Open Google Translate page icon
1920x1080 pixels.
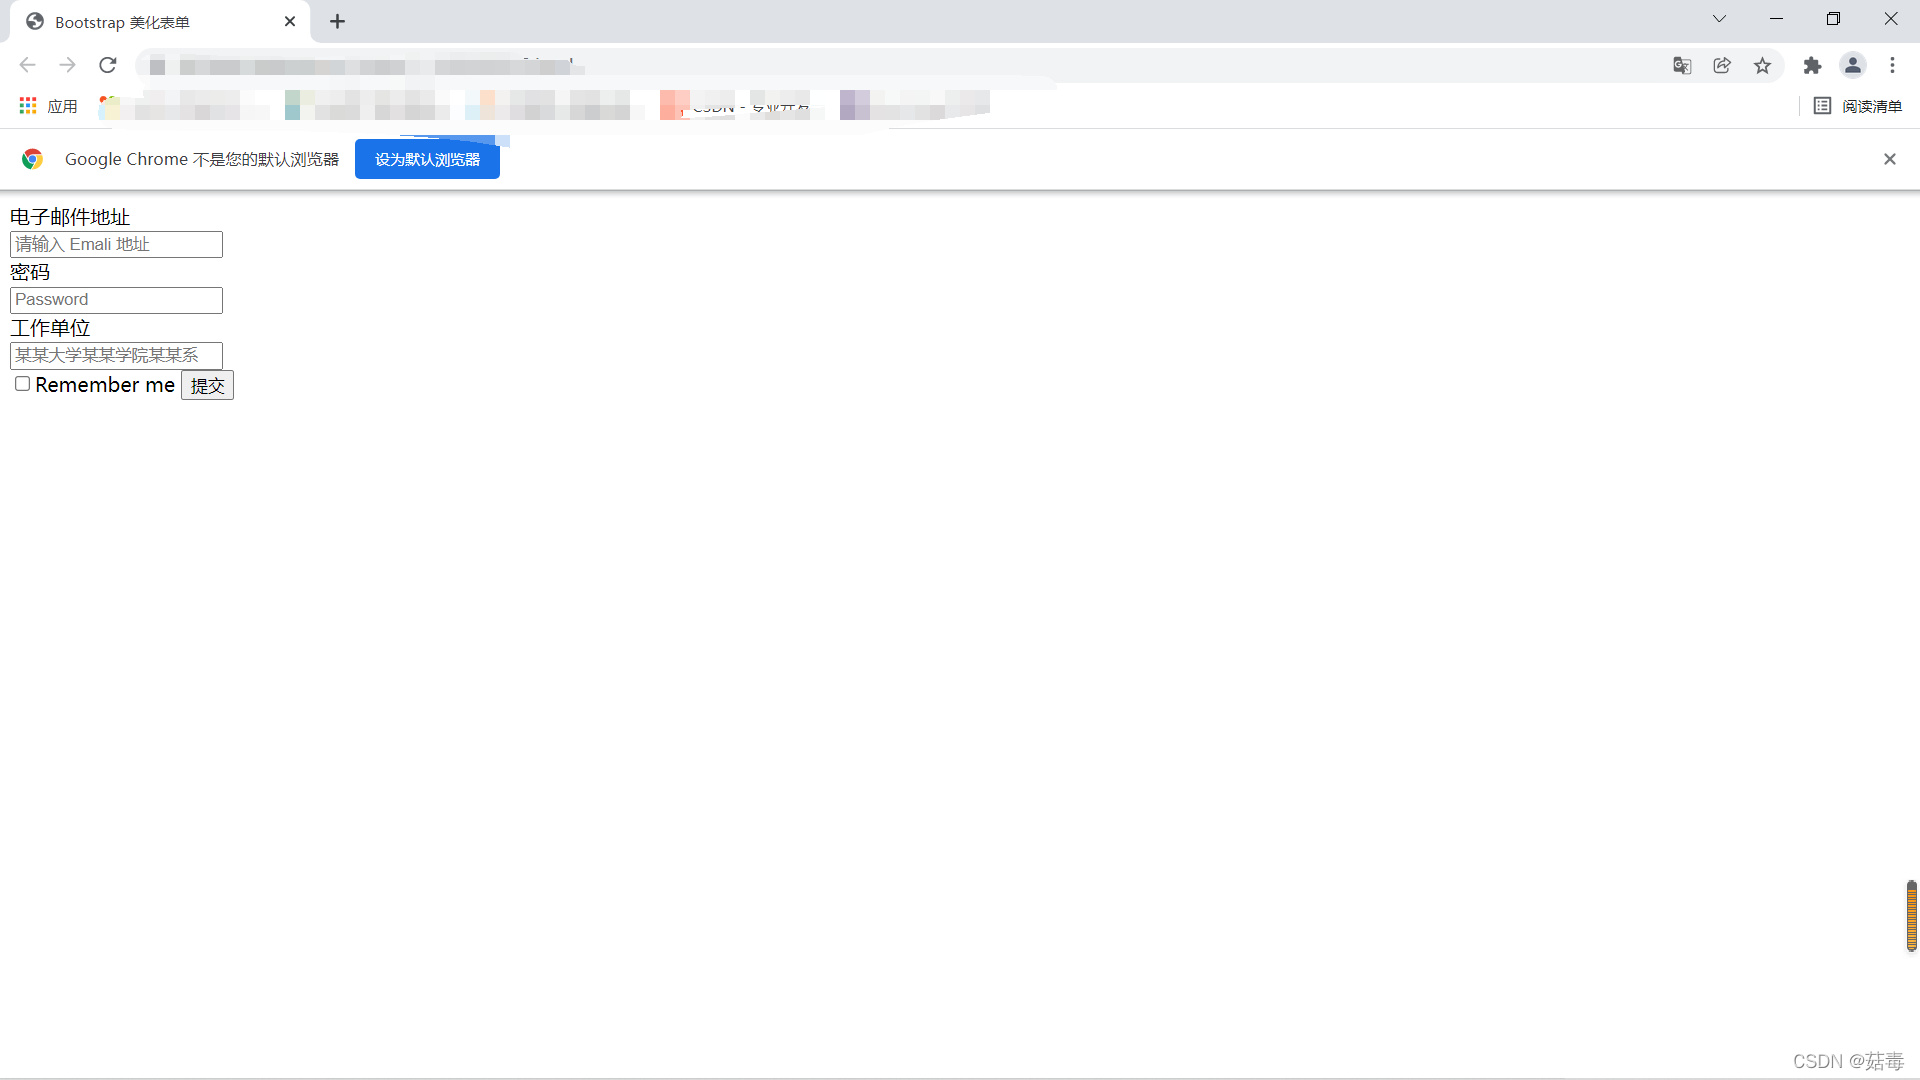[x=1682, y=65]
